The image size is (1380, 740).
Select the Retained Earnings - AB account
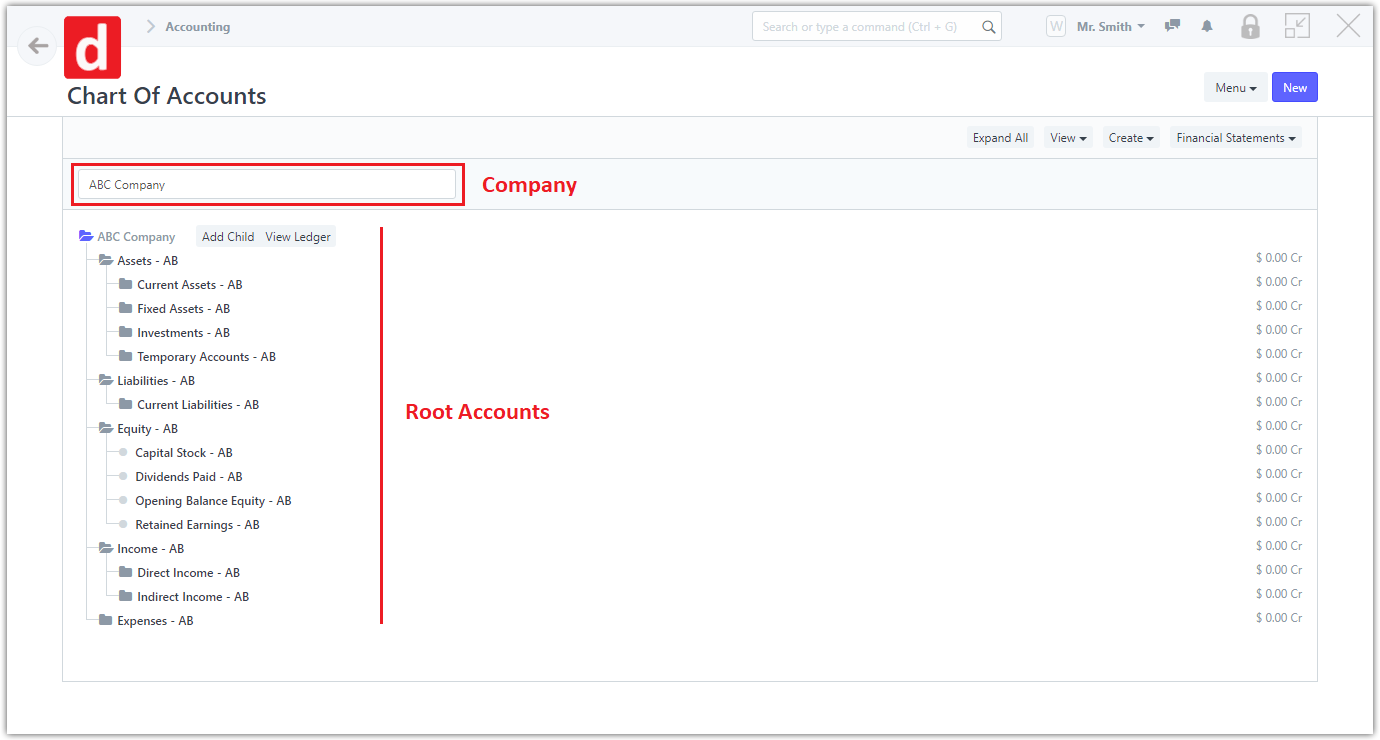click(x=197, y=525)
